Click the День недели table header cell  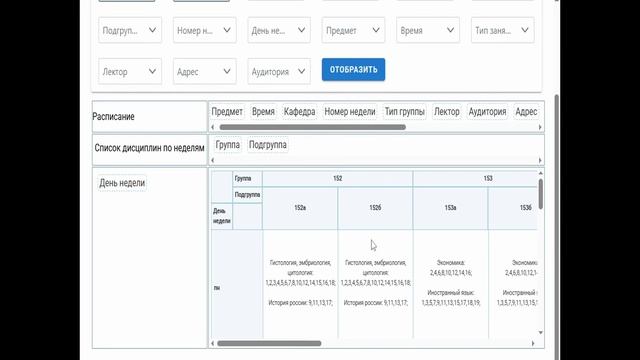(222, 216)
